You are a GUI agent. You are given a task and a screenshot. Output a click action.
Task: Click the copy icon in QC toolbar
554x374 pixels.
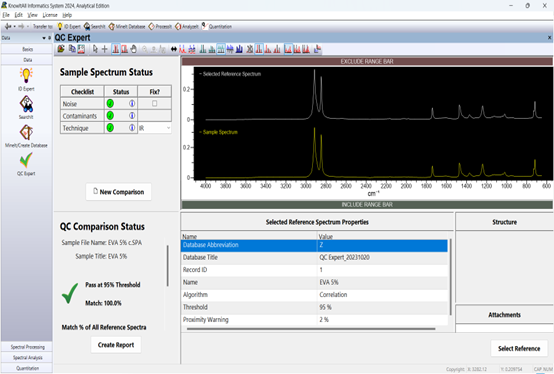click(x=72, y=49)
